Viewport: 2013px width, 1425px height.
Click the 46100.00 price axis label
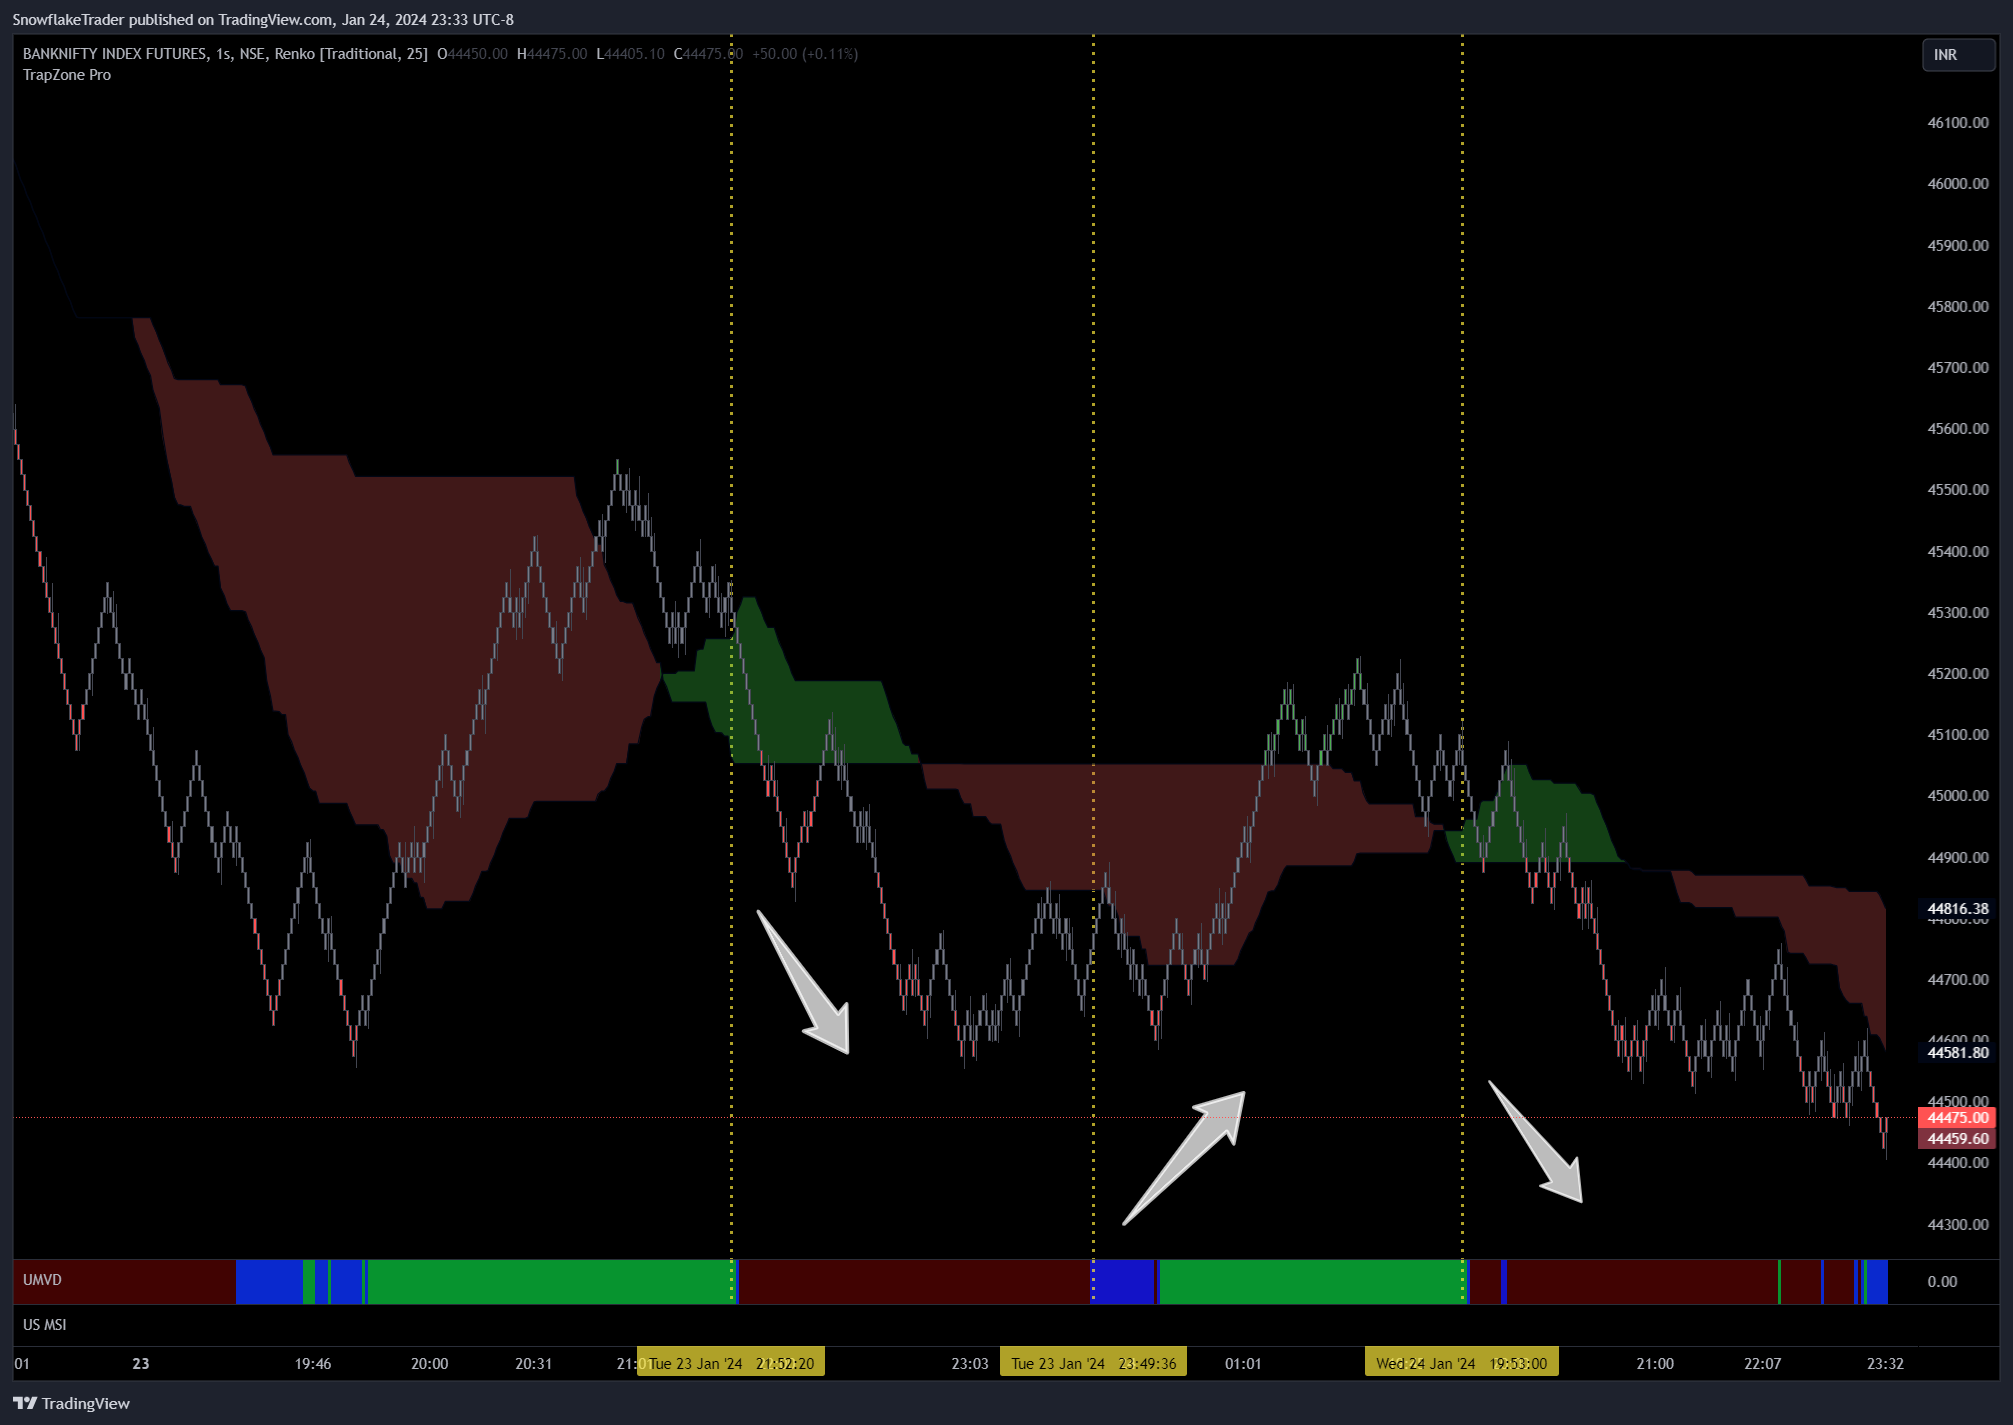click(x=1957, y=123)
